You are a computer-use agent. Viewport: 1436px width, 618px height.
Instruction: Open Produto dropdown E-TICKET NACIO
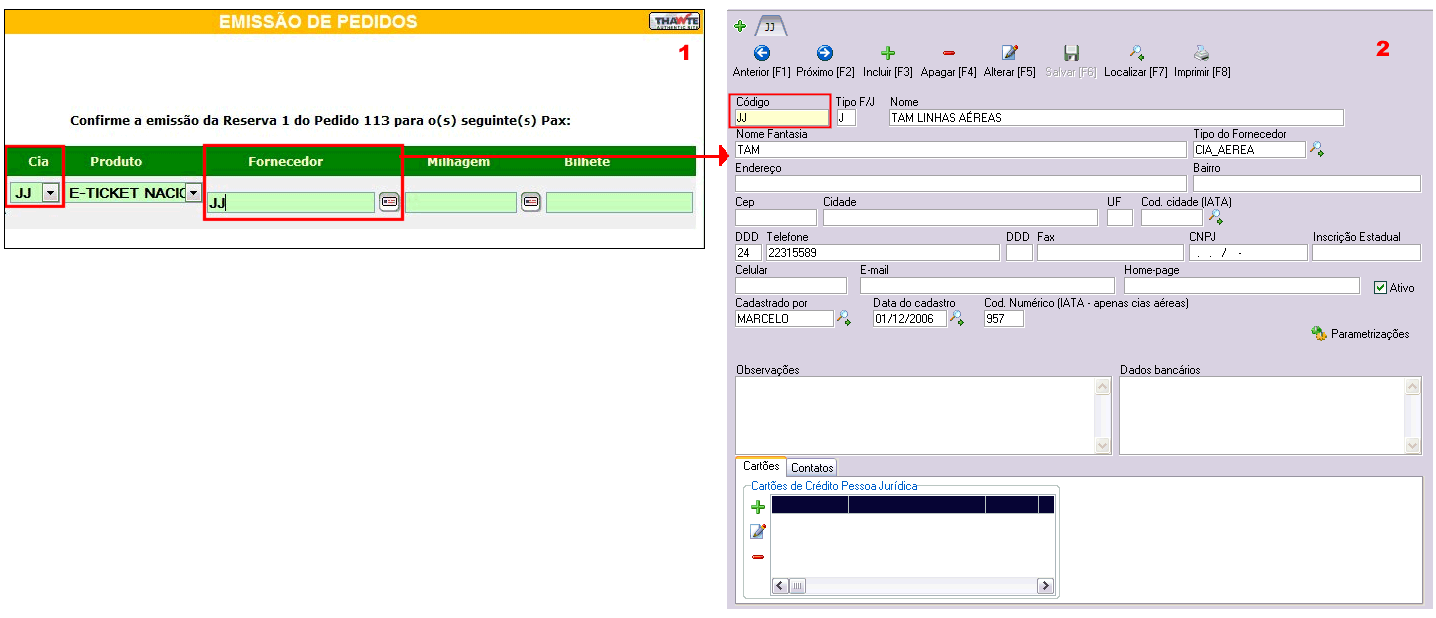(x=194, y=193)
